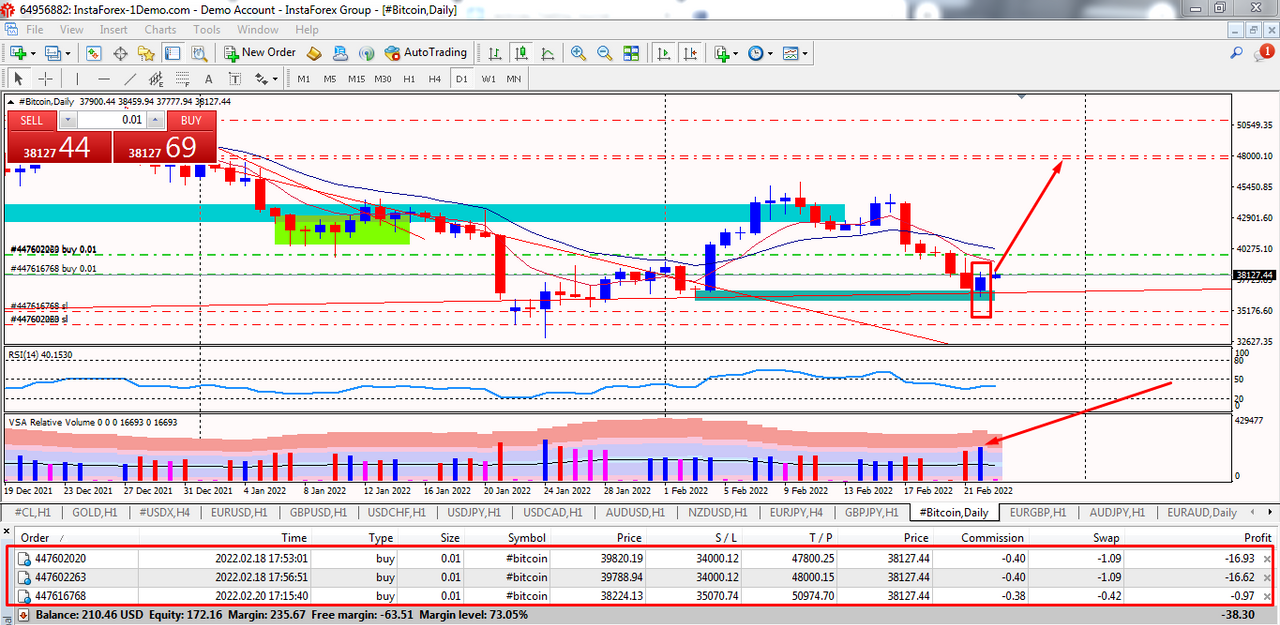Screen dimensions: 1280x625
Task: Switch timeframe to M1
Action: (304, 79)
